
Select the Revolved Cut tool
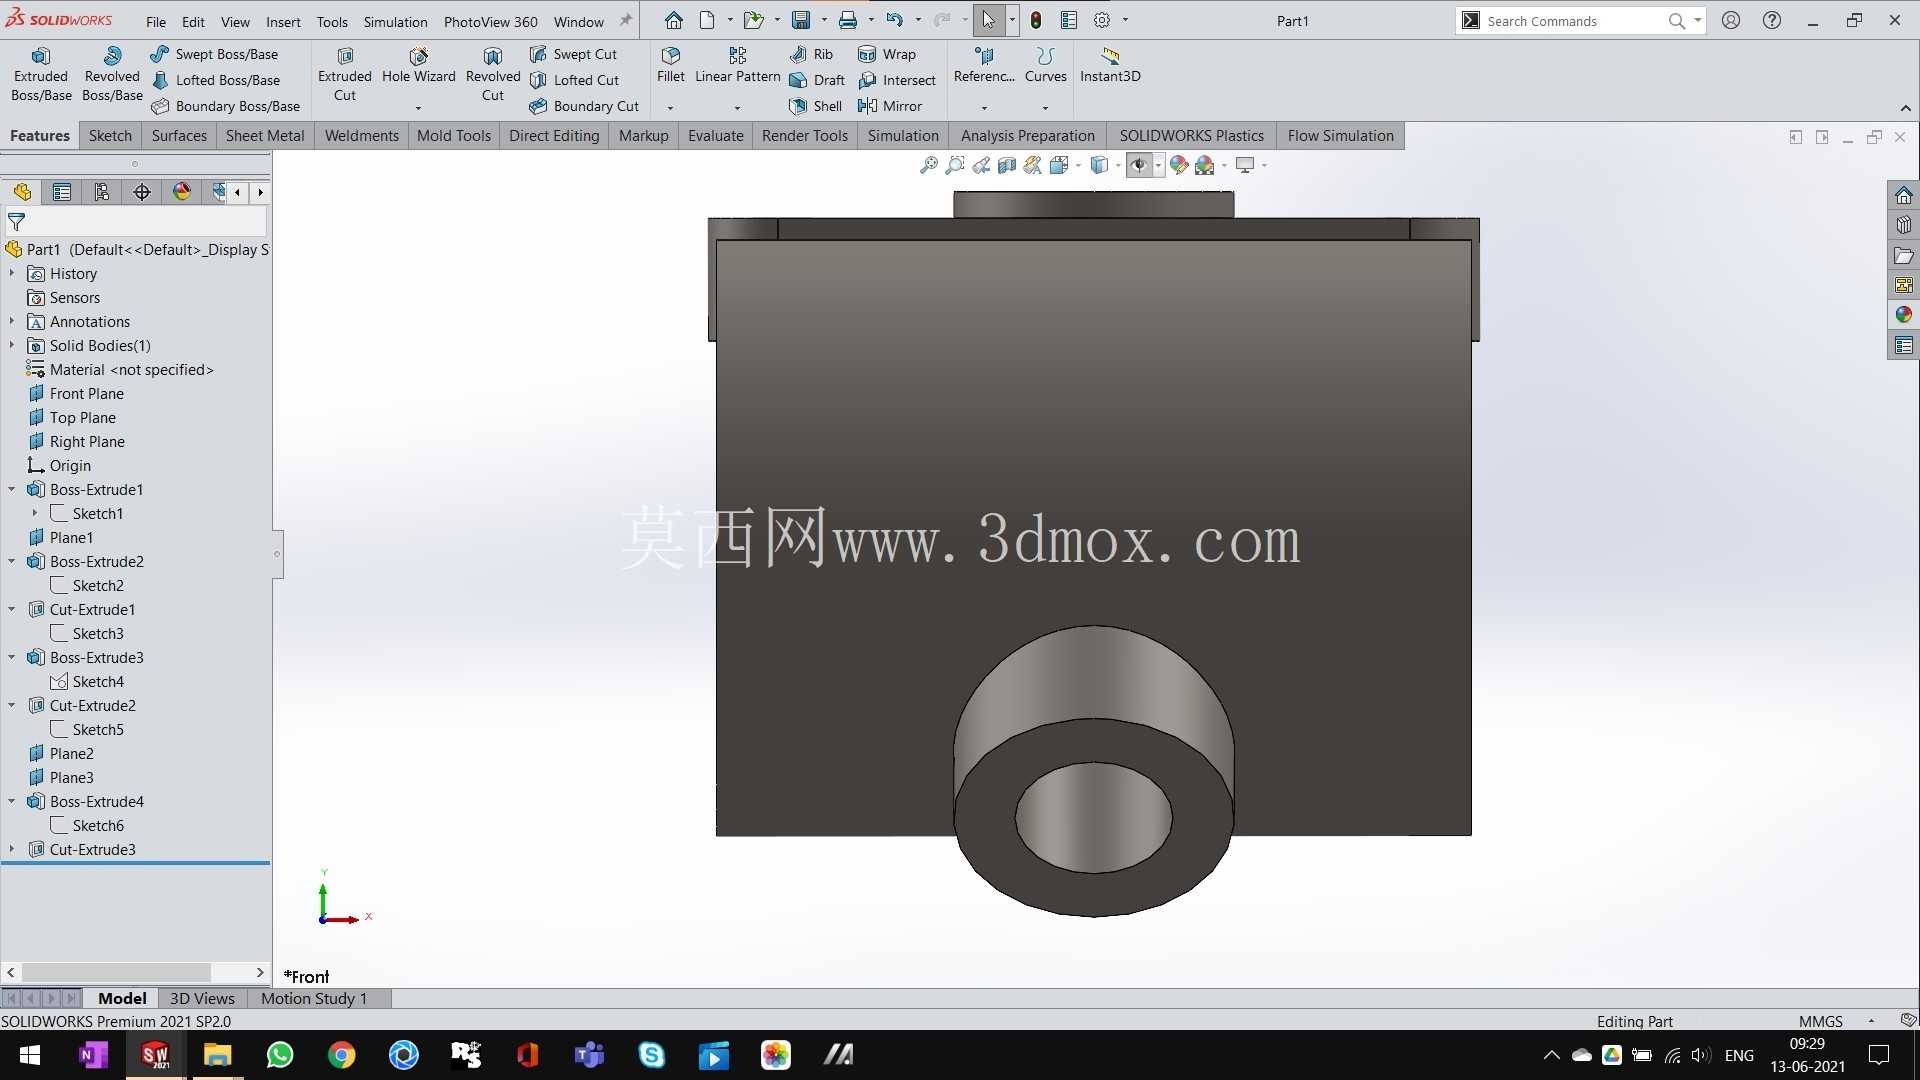493,75
